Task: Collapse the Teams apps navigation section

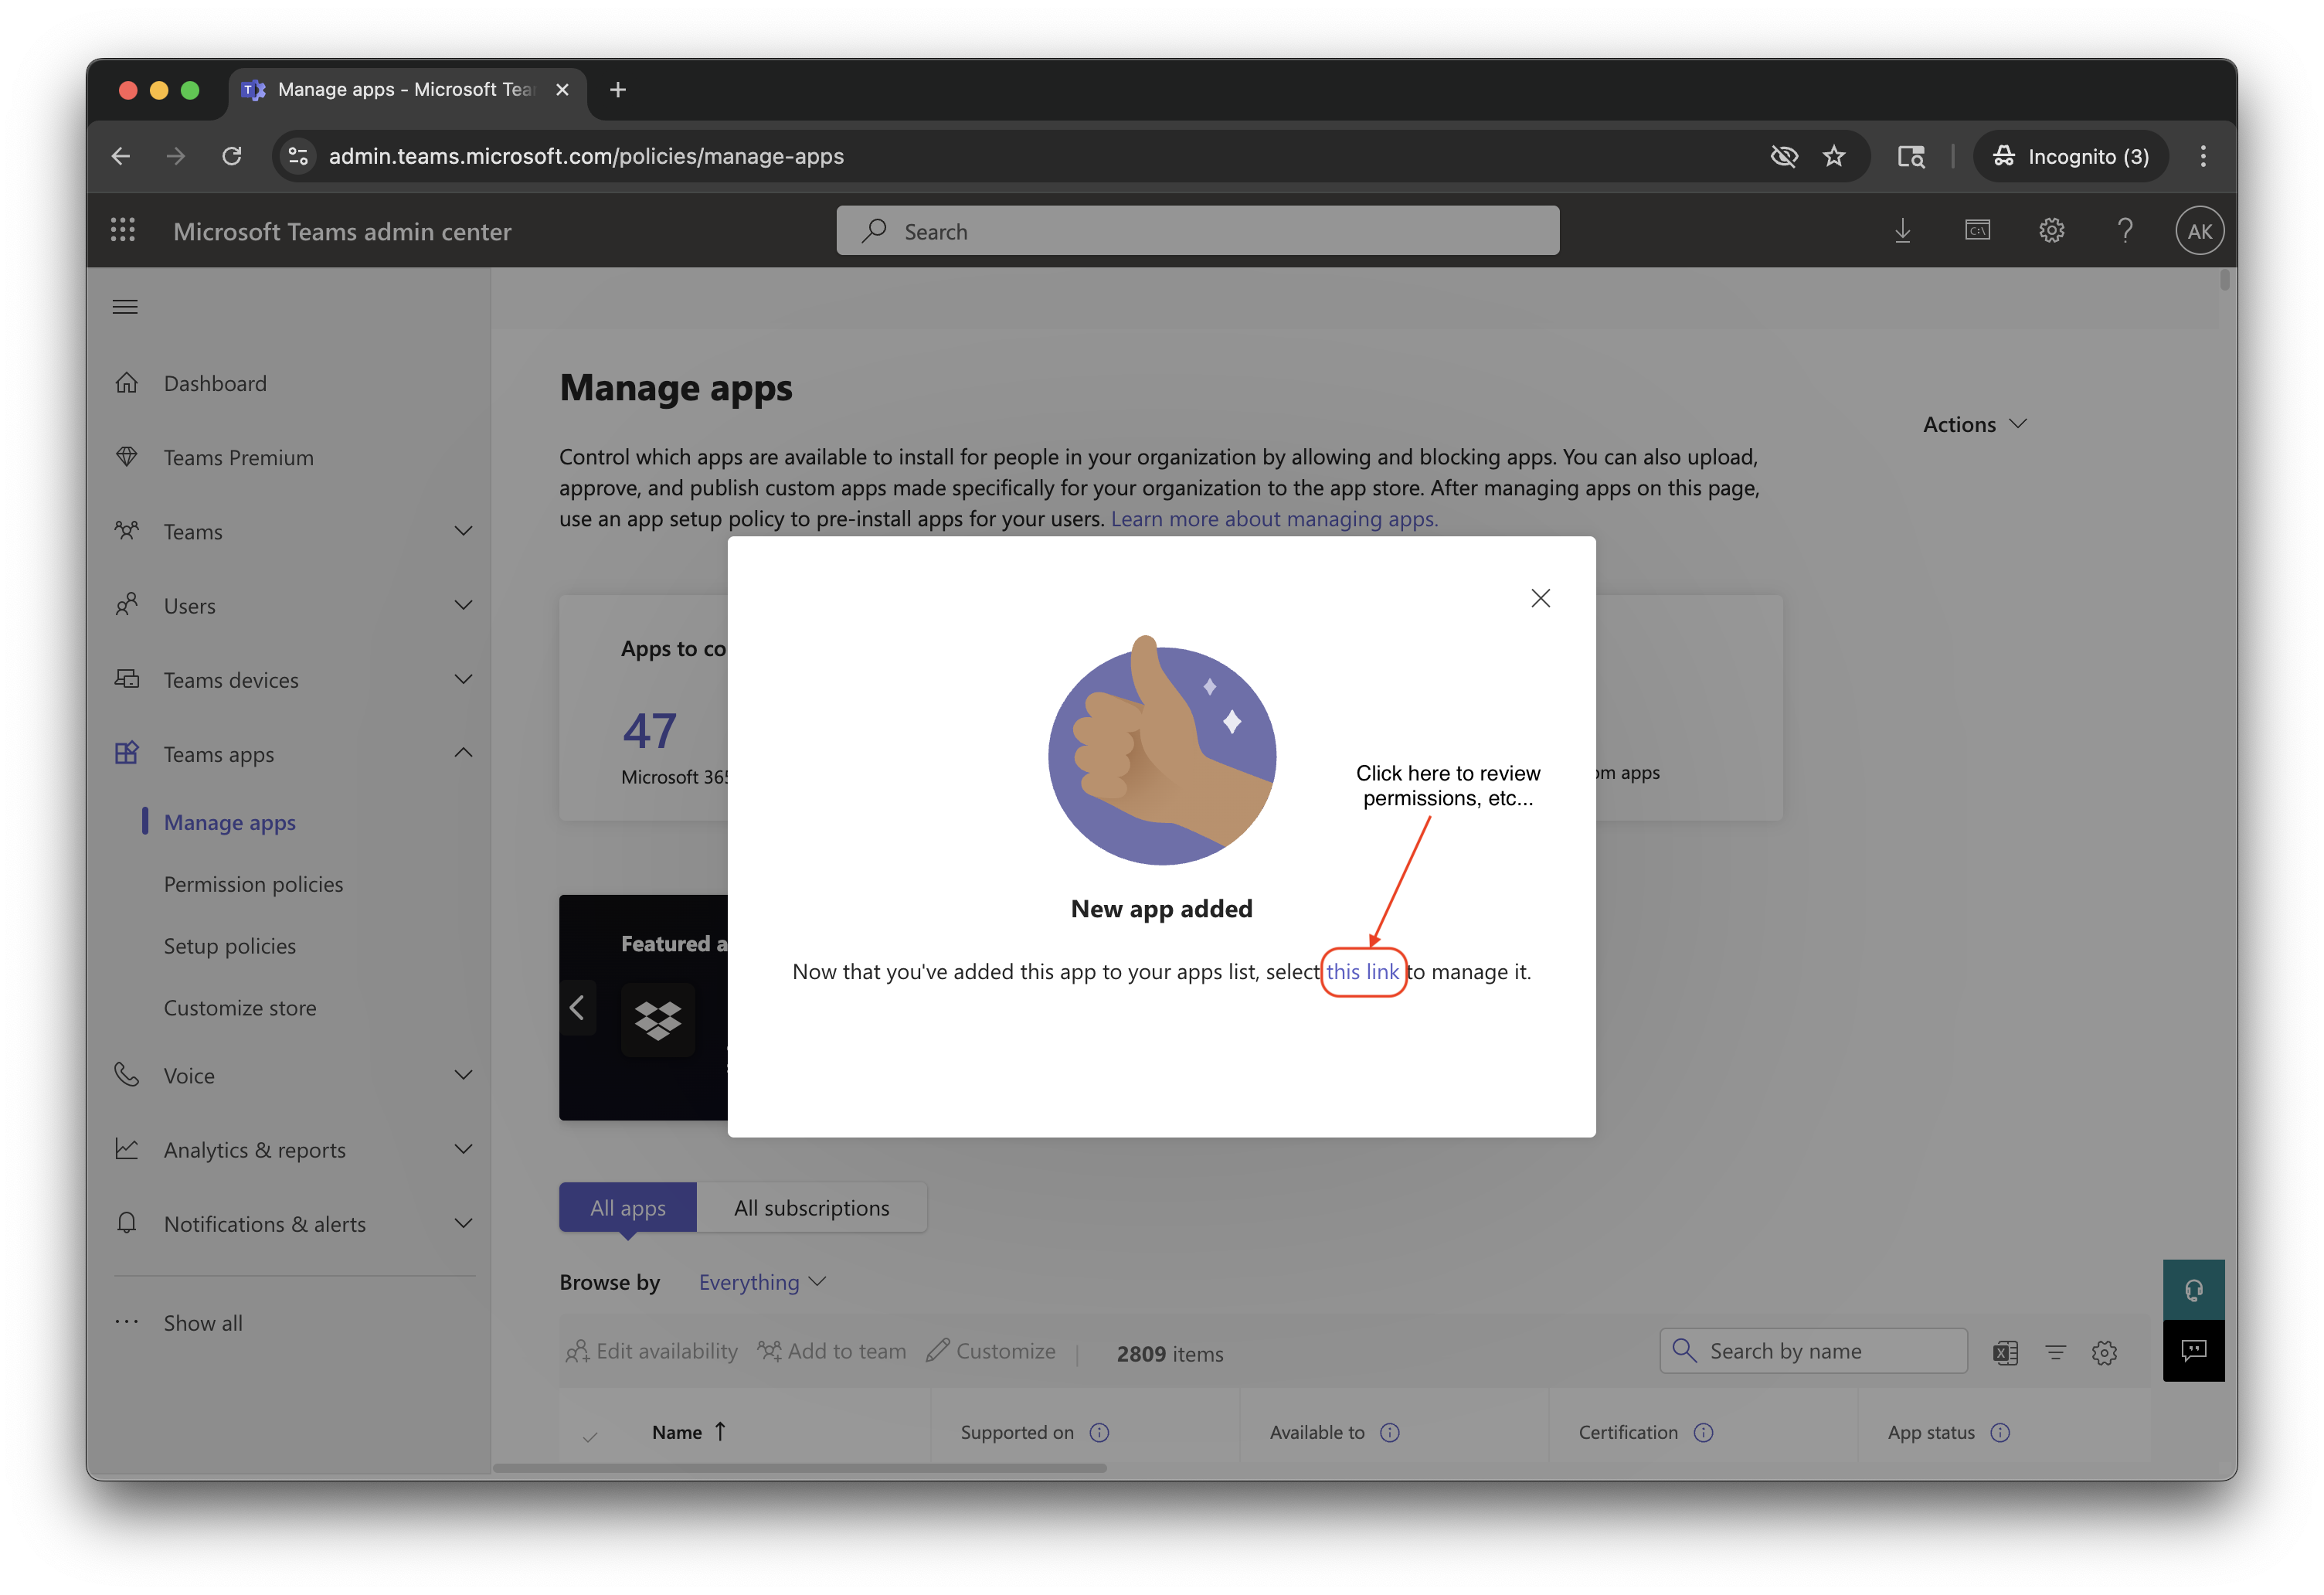Action: pos(463,753)
